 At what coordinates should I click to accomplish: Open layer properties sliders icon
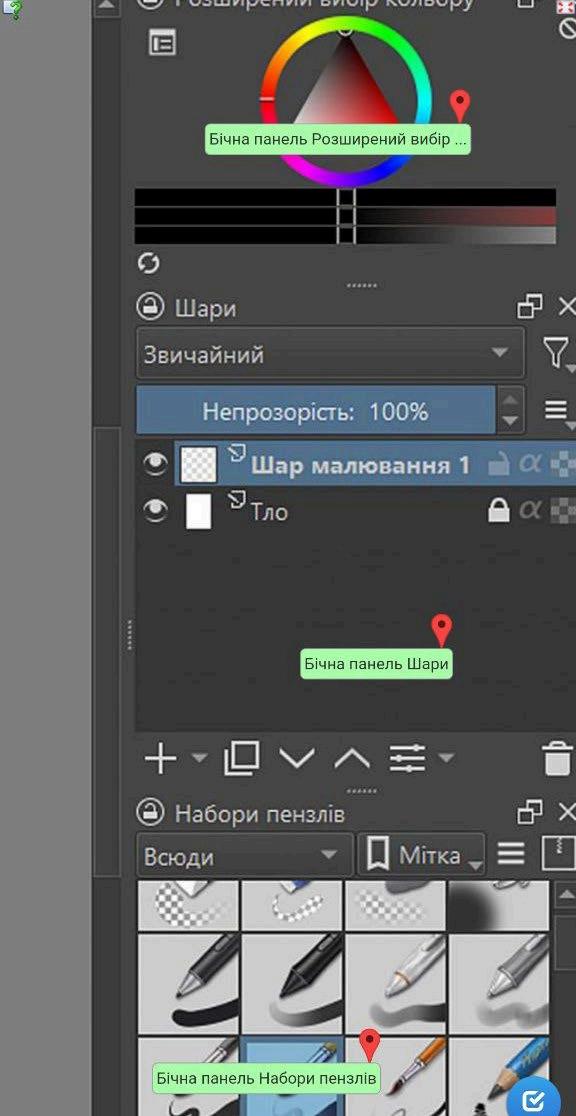click(x=407, y=758)
